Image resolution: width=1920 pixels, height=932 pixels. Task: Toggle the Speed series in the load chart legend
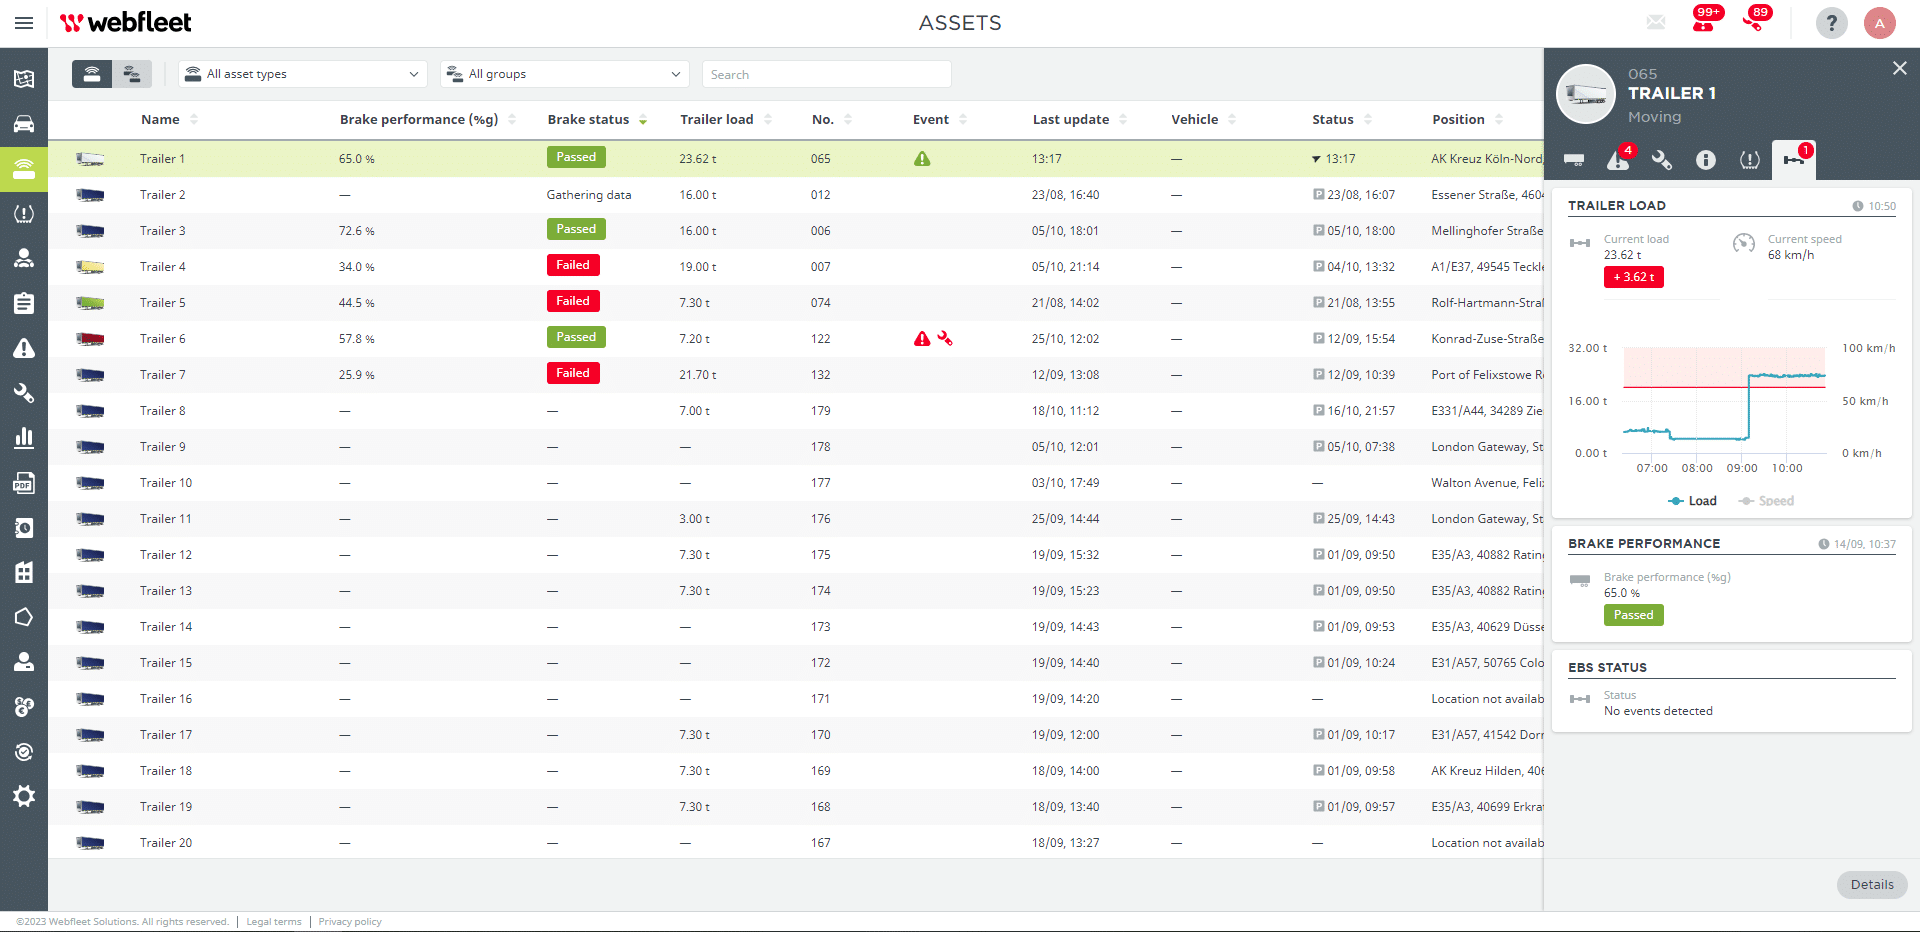click(x=1765, y=501)
